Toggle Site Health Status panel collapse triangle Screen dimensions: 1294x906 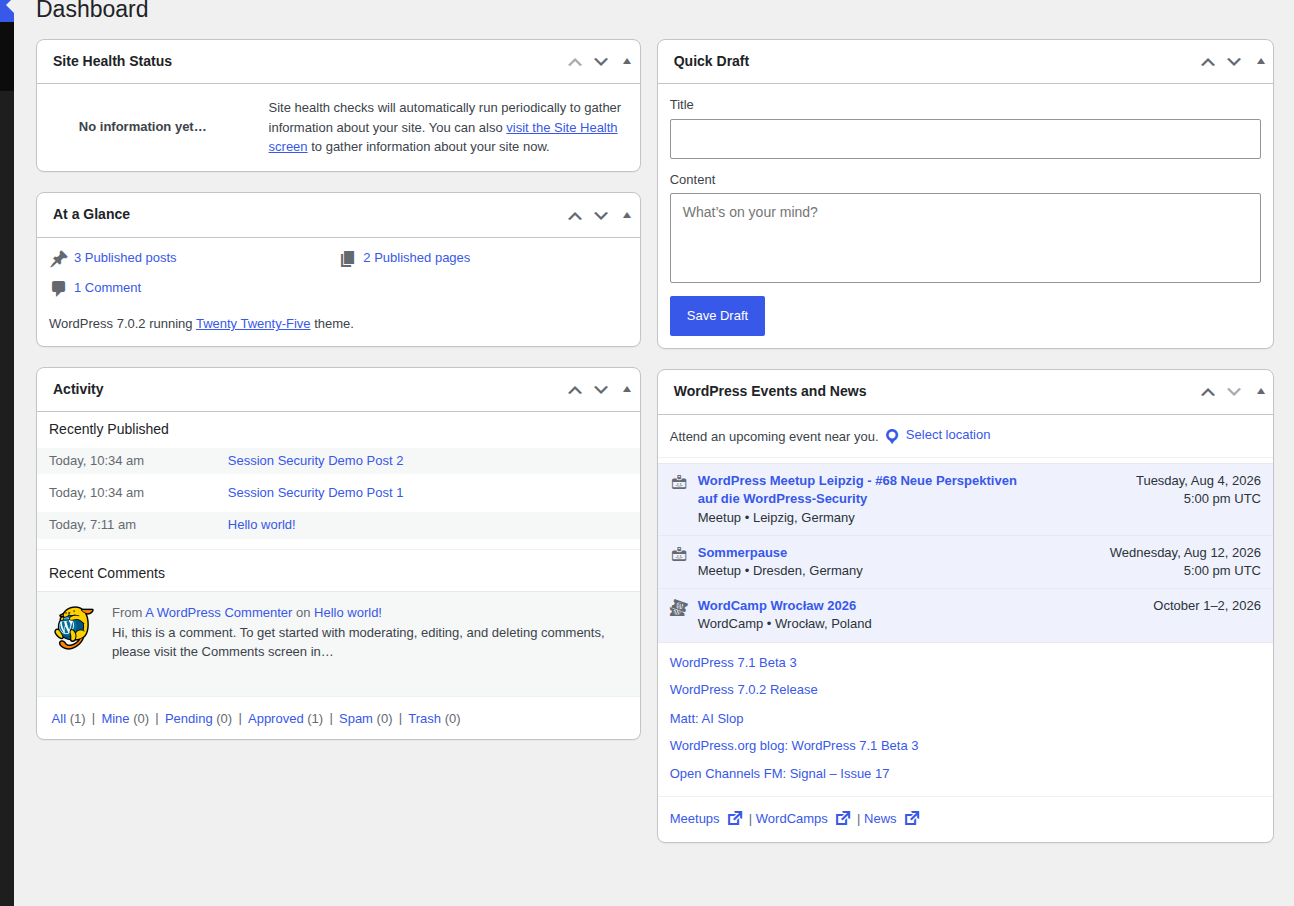(x=627, y=61)
